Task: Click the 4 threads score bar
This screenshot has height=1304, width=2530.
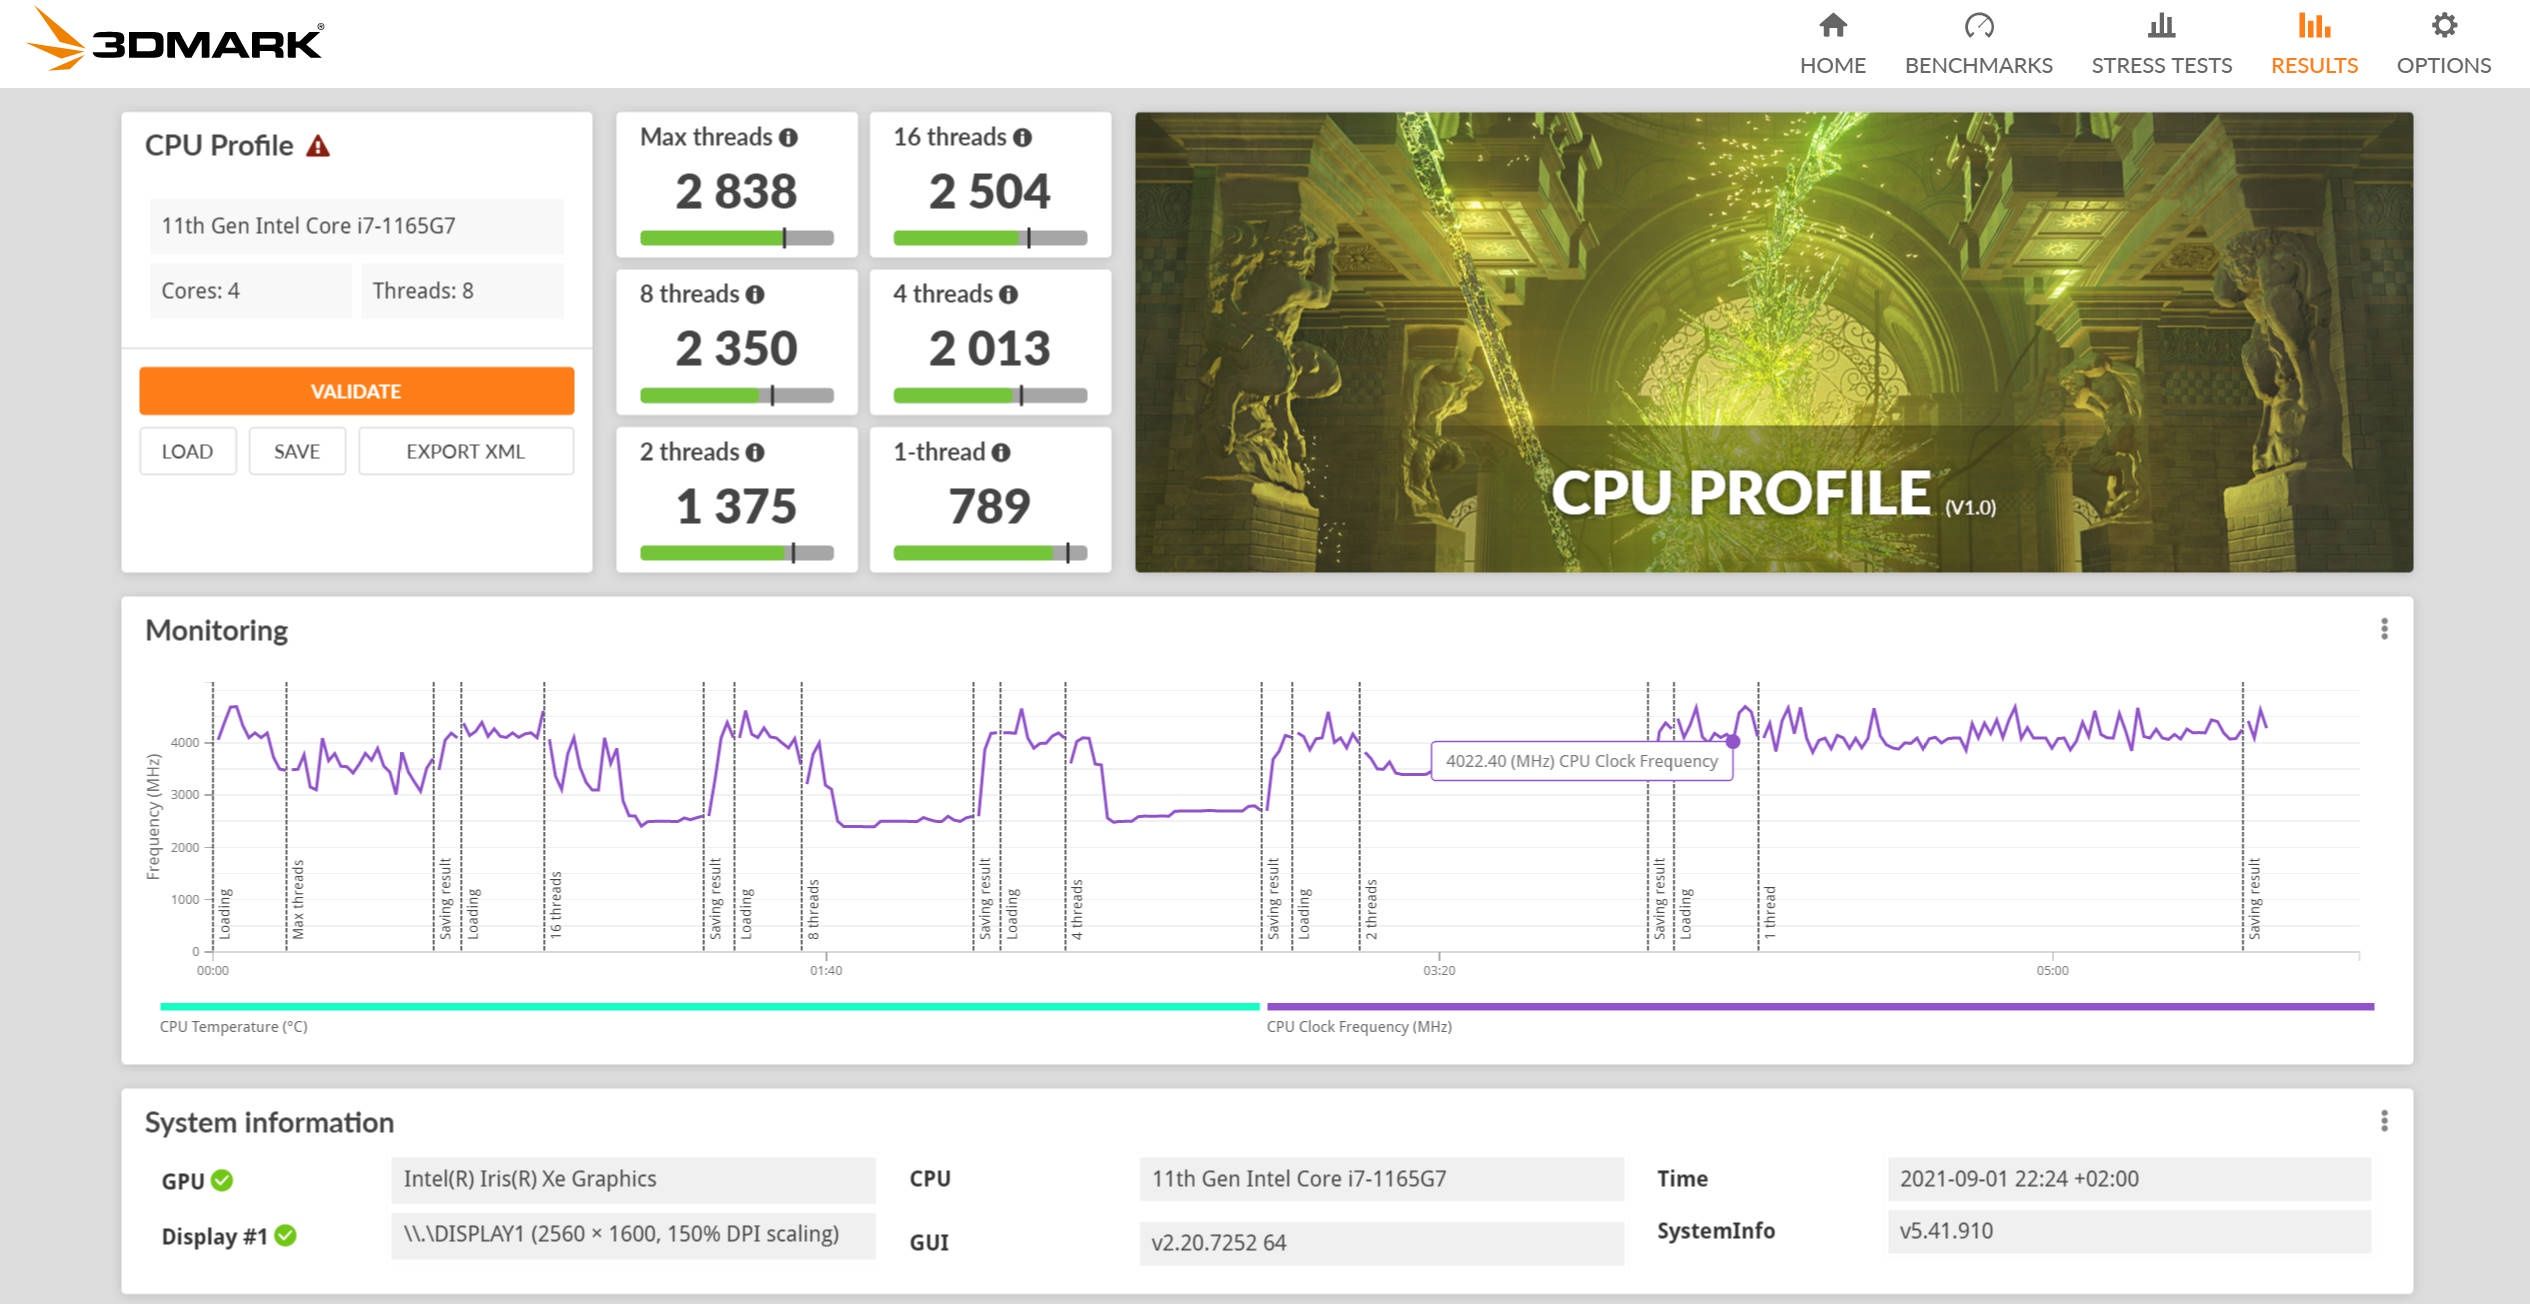Action: click(x=990, y=396)
